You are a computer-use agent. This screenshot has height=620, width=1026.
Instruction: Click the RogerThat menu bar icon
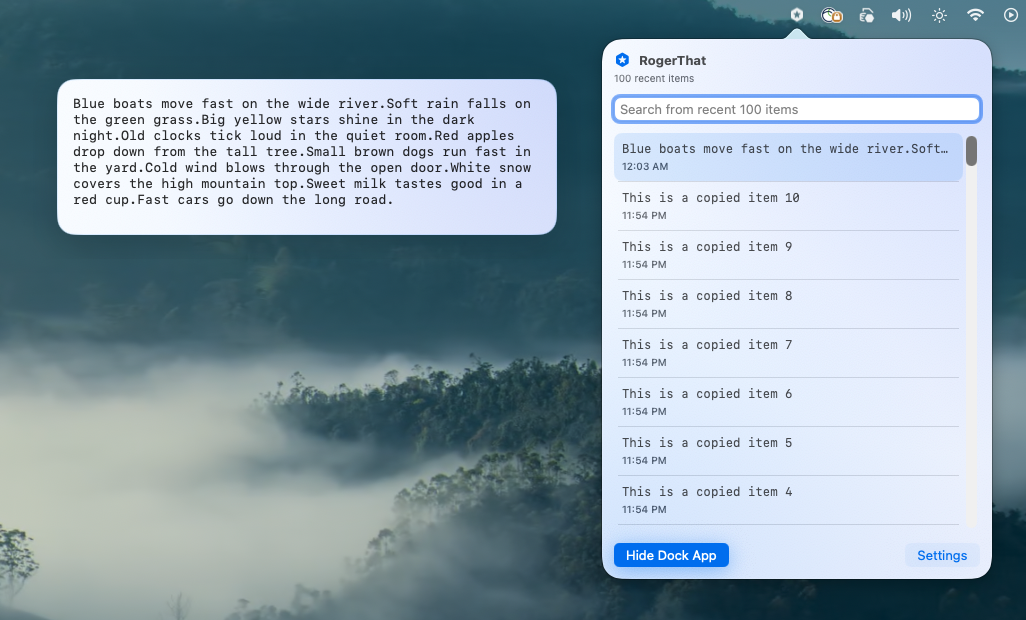796,14
